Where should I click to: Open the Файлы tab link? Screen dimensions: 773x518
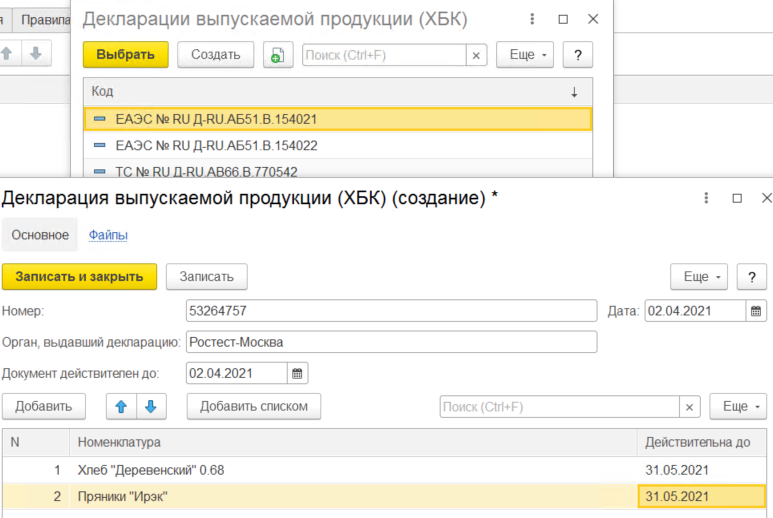[108, 235]
